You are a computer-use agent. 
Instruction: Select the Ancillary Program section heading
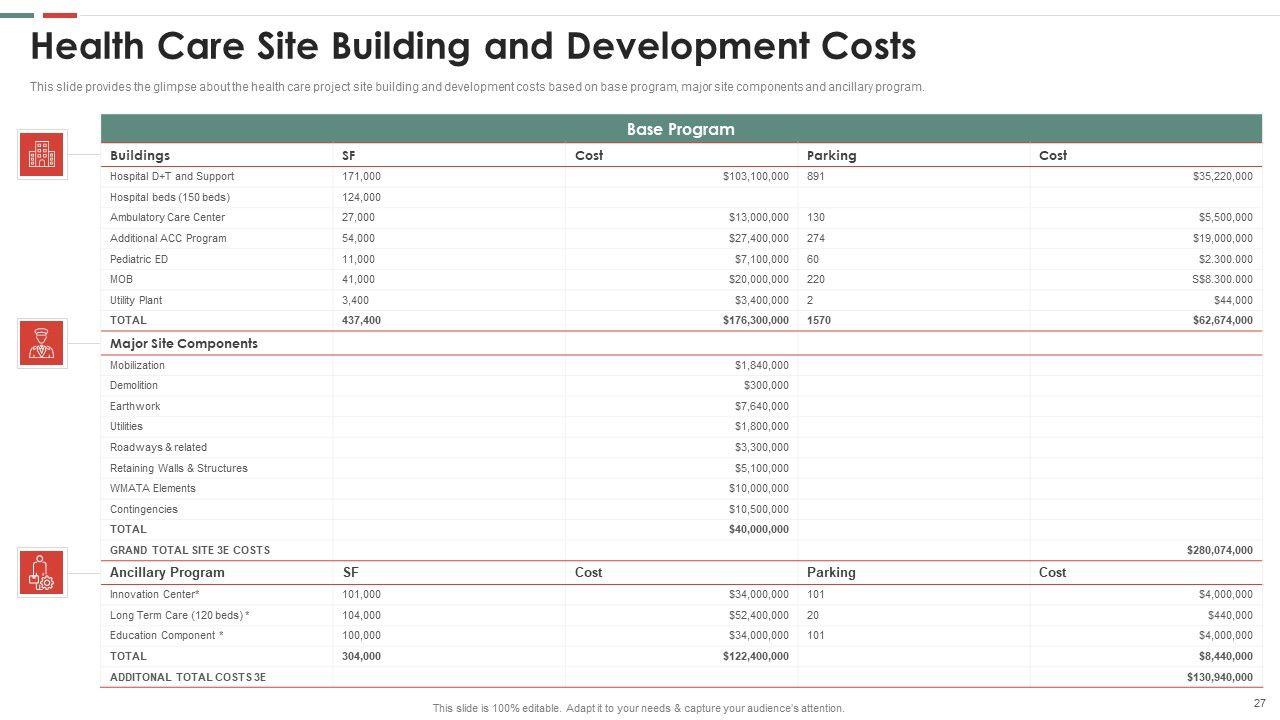click(167, 573)
